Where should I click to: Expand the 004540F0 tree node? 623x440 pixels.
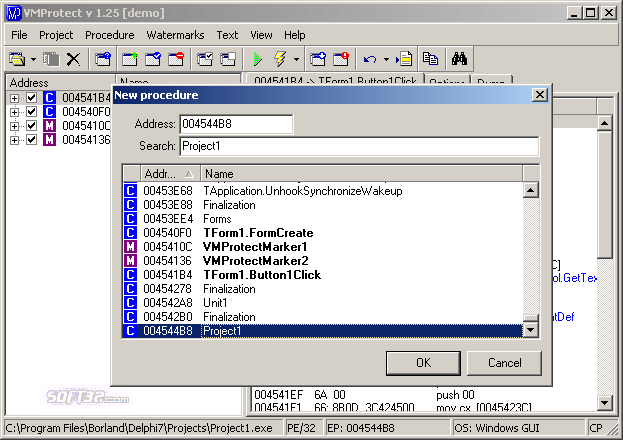pos(14,112)
